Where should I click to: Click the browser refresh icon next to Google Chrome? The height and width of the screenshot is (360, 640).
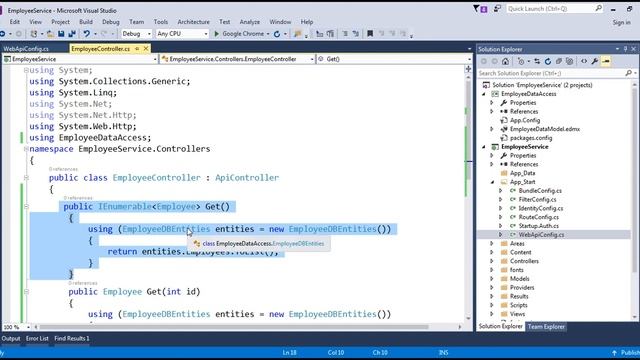(x=277, y=34)
